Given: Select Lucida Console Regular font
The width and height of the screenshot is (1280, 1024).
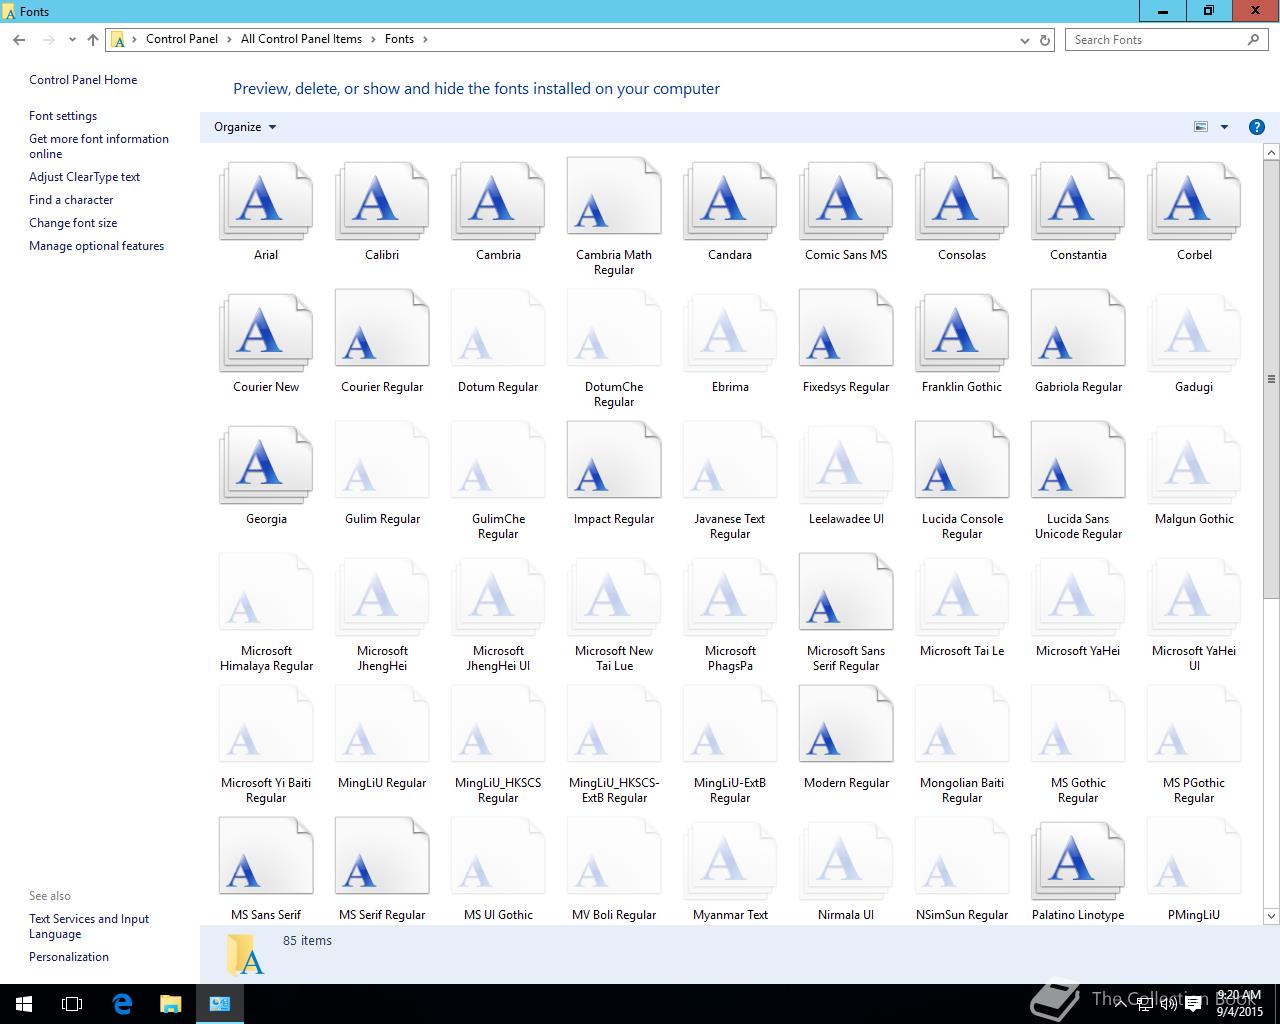Looking at the screenshot, I should point(962,460).
